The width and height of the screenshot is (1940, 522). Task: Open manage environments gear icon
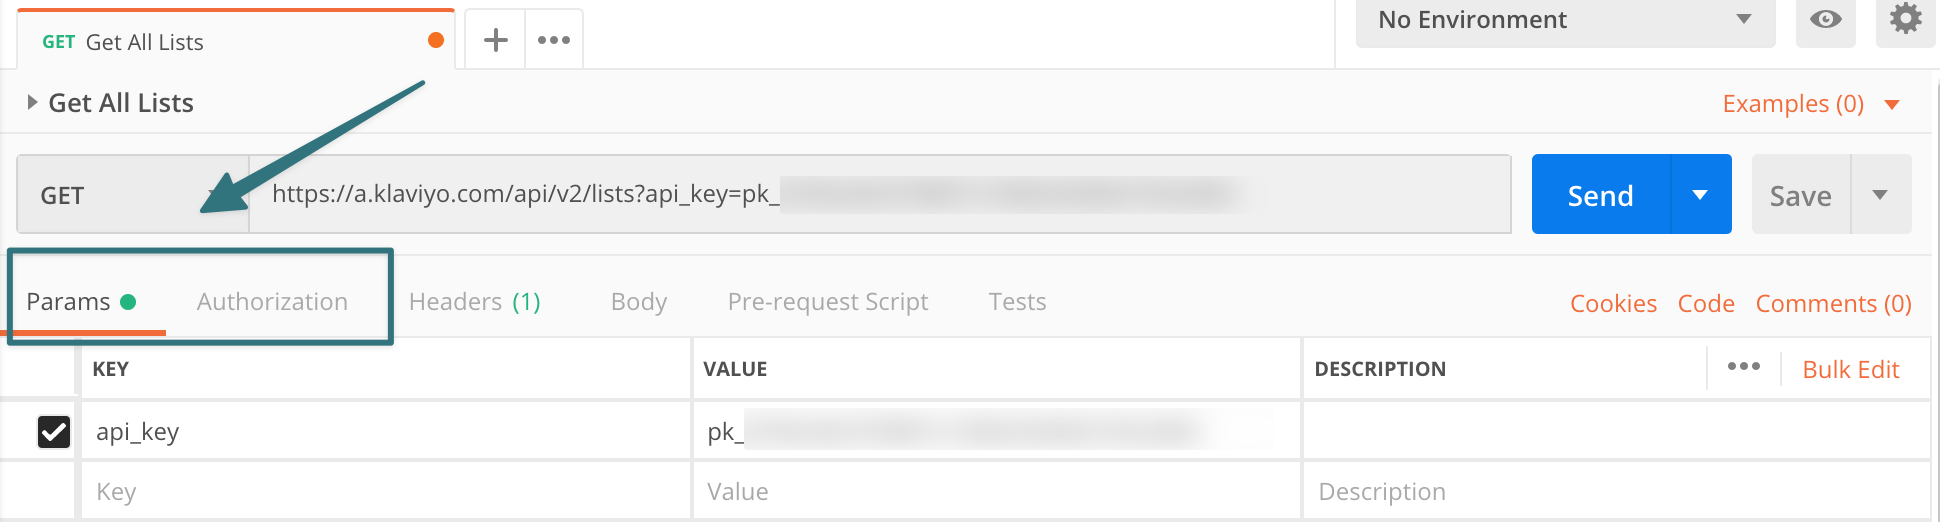tap(1905, 20)
